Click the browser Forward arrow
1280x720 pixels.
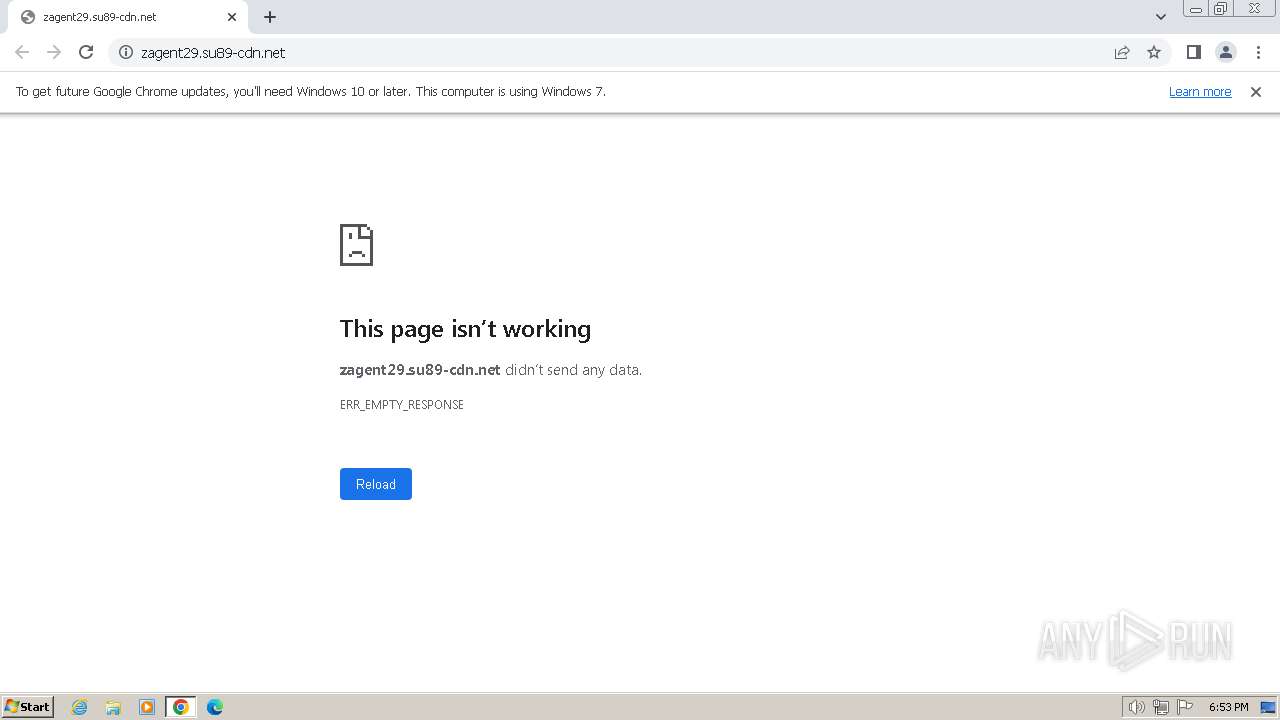pos(54,52)
